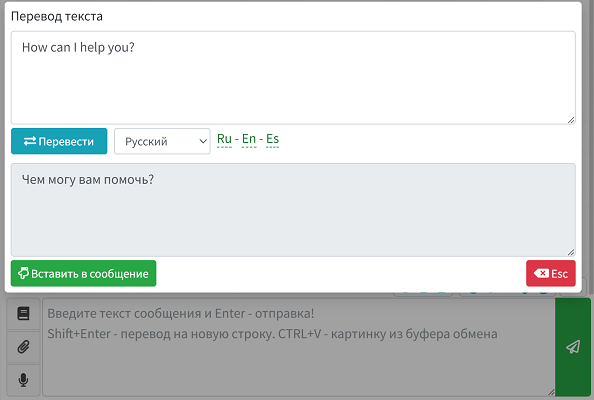Screen dimensions: 594x400
Task: Click the resize handle of the translation output area
Action: tap(571, 252)
